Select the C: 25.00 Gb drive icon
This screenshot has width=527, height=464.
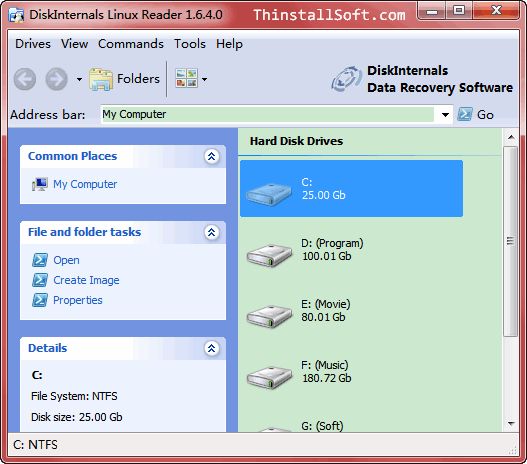click(x=269, y=193)
